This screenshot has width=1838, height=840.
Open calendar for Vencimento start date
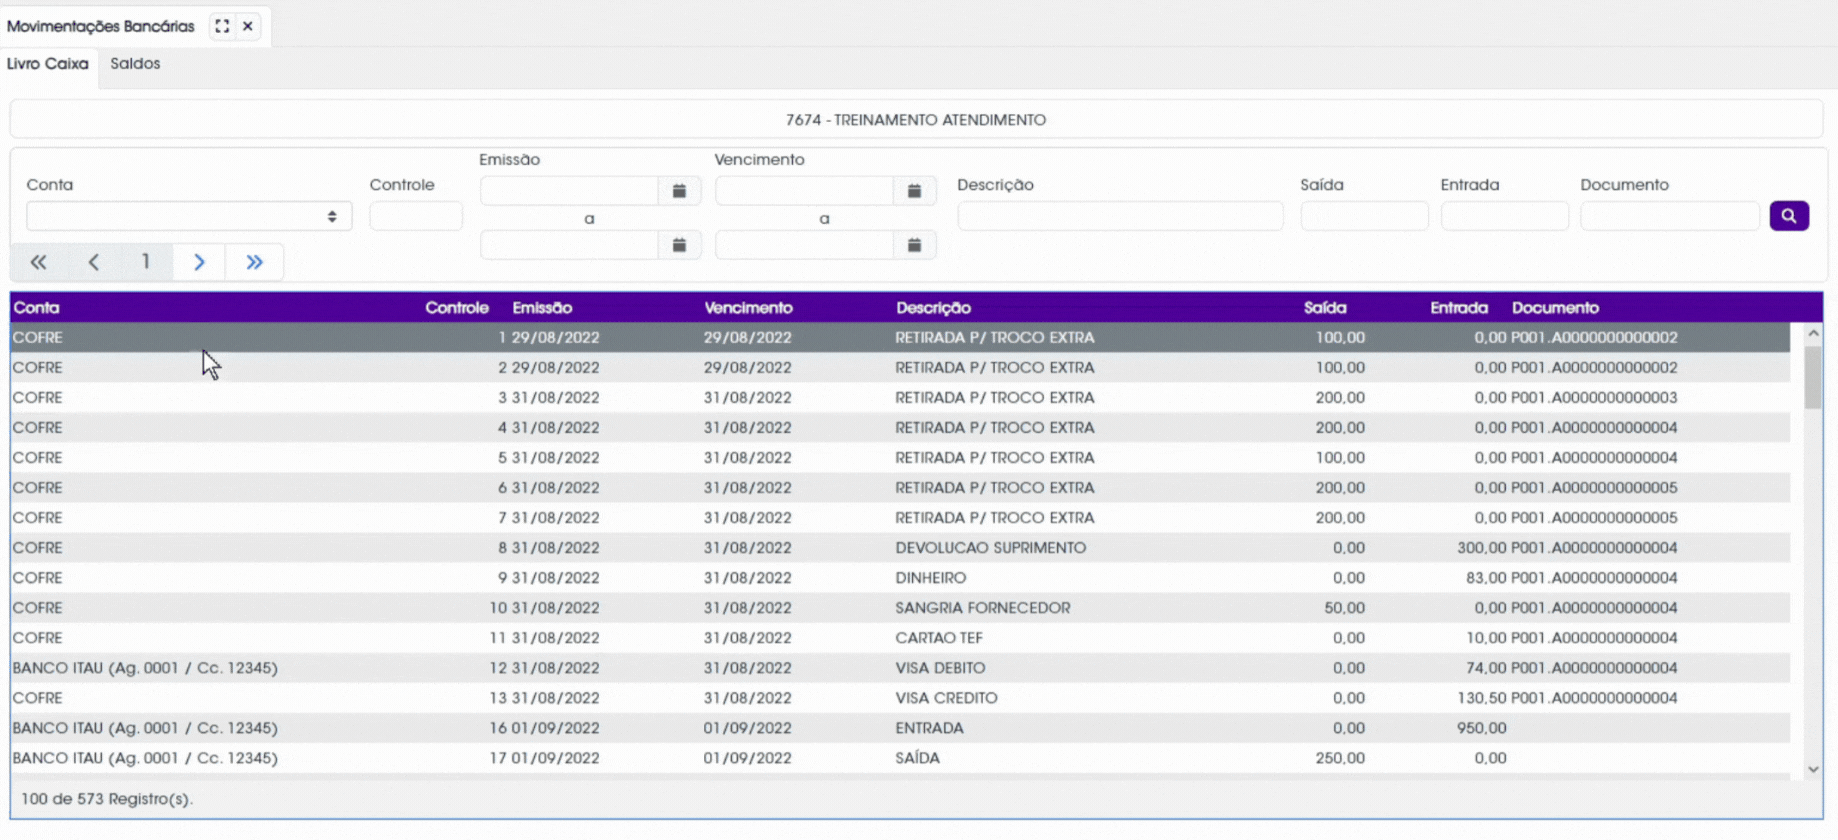[914, 191]
